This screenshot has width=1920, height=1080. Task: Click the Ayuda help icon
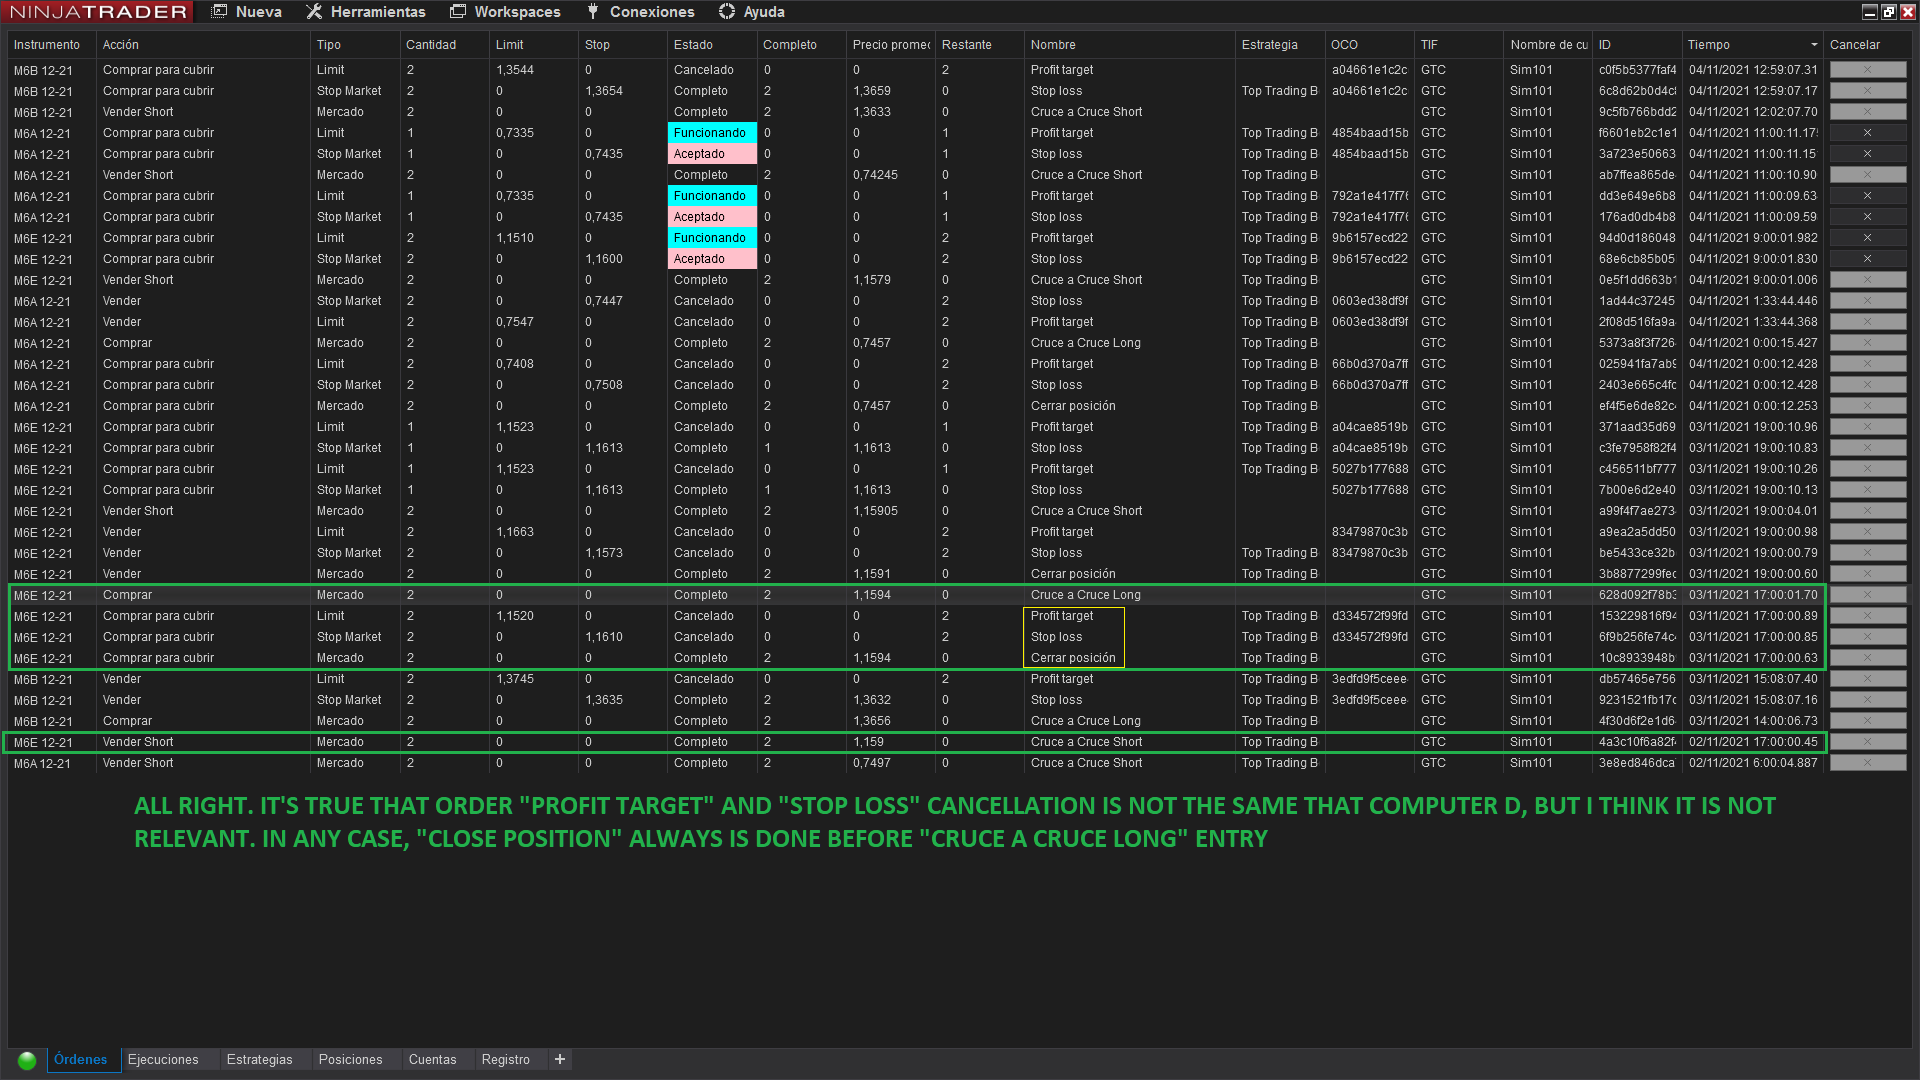727,12
